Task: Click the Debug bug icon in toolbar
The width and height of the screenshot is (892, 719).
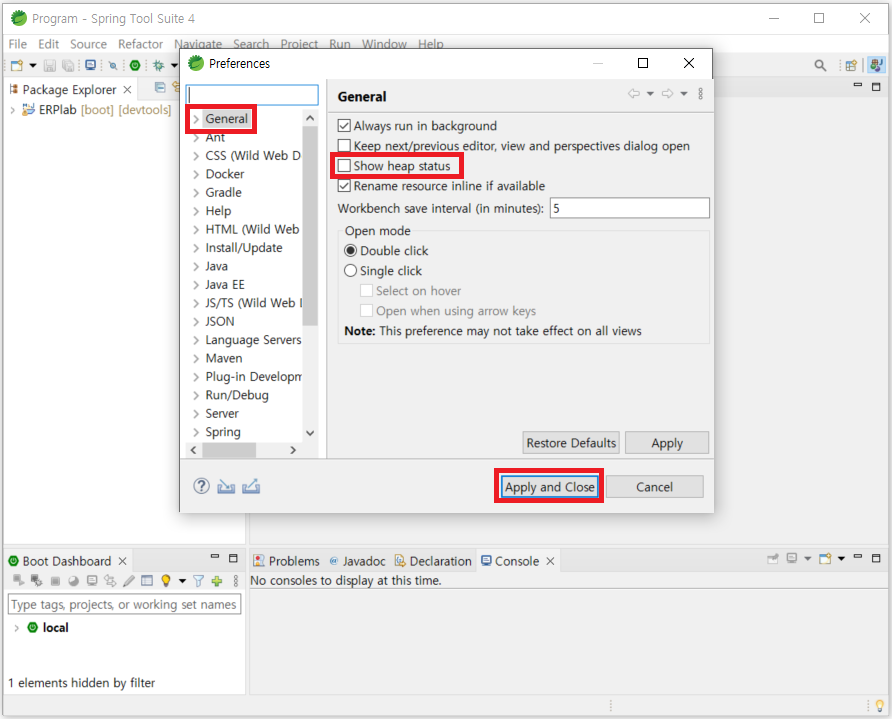Action: [159, 65]
